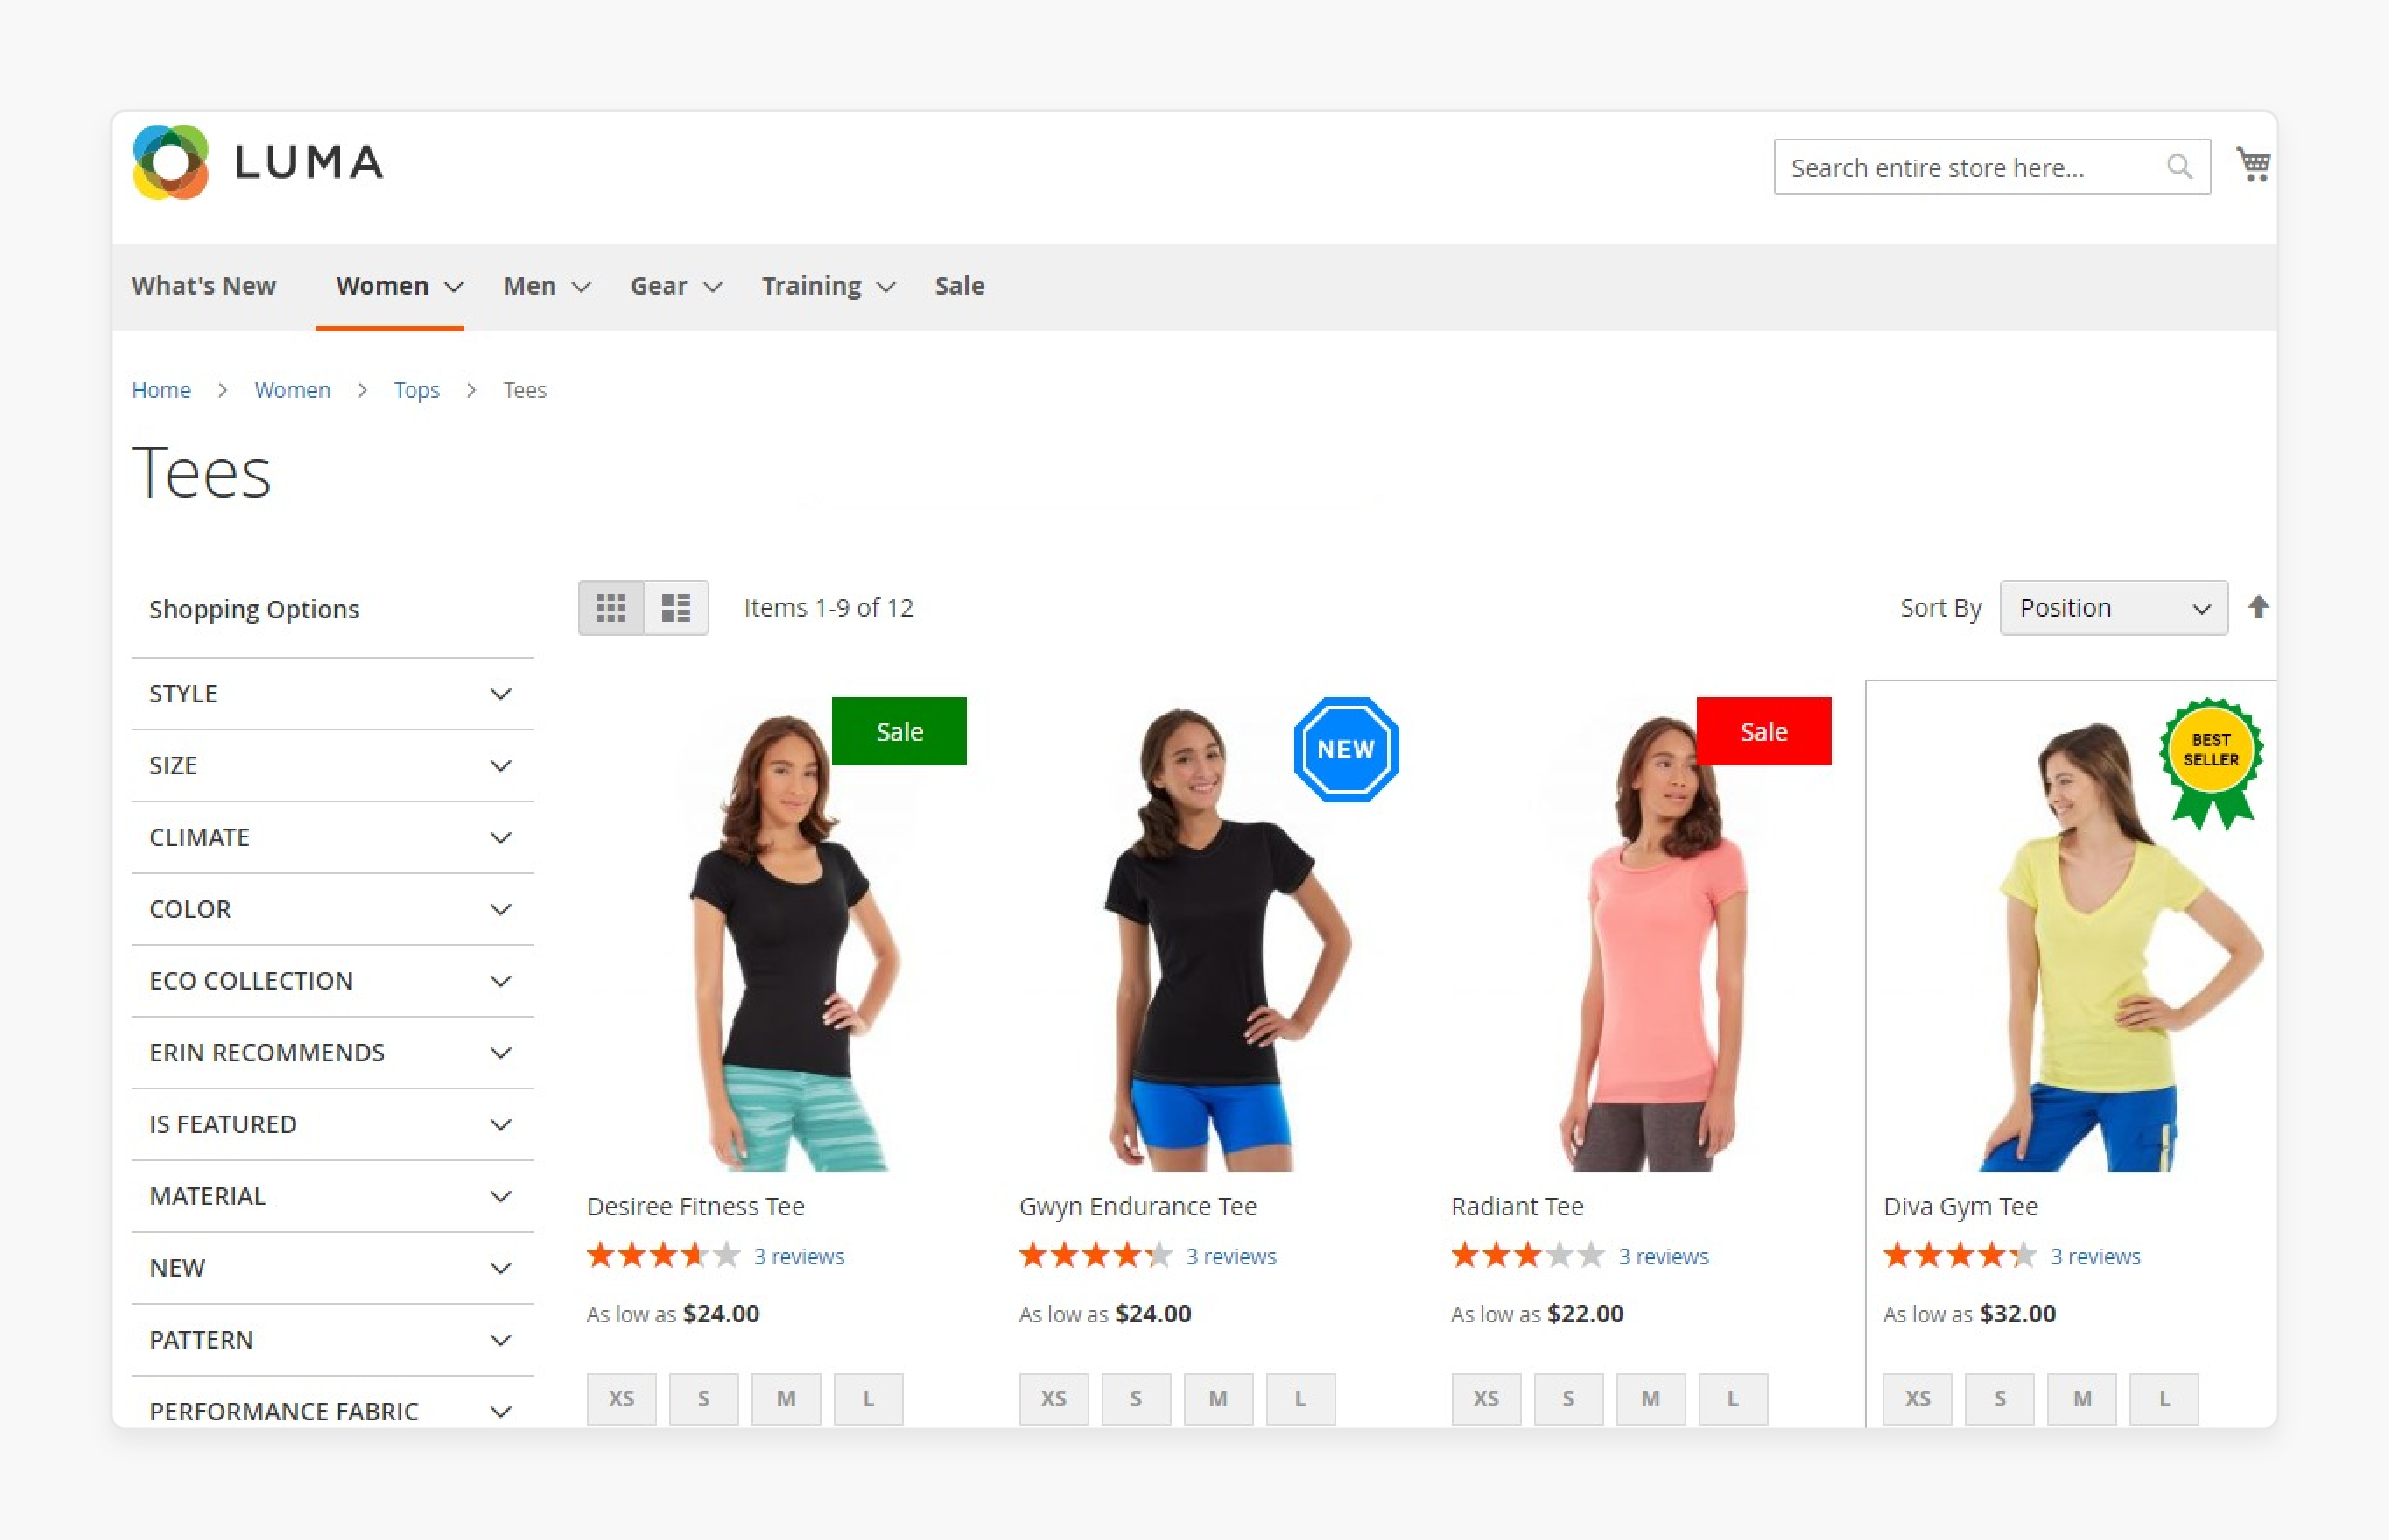Viewport: 2389px width, 1540px height.
Task: Click the Luma logo
Action: coord(259,162)
